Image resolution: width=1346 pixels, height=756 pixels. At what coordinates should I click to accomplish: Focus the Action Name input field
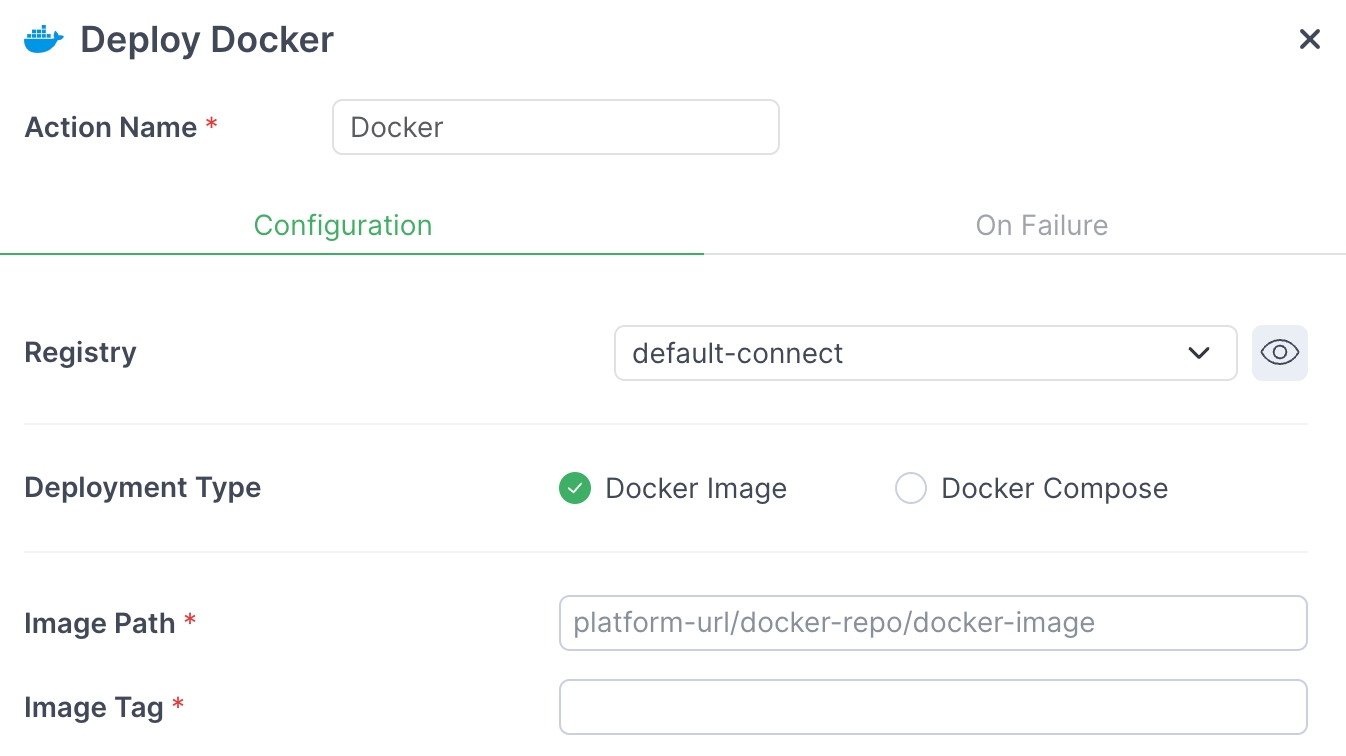pos(555,127)
